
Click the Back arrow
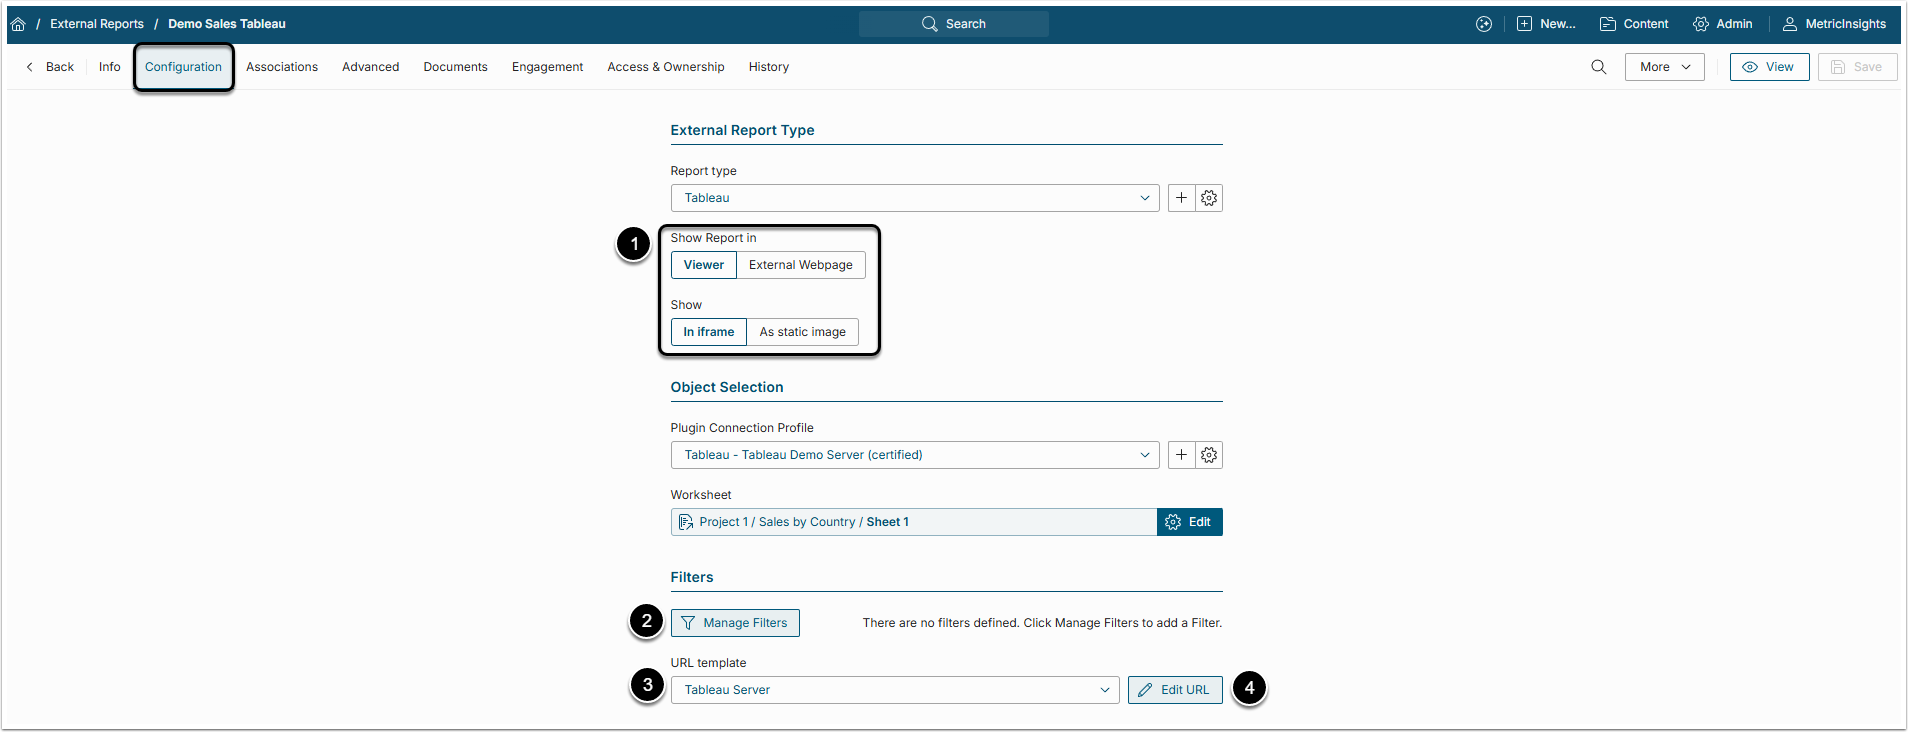point(50,67)
